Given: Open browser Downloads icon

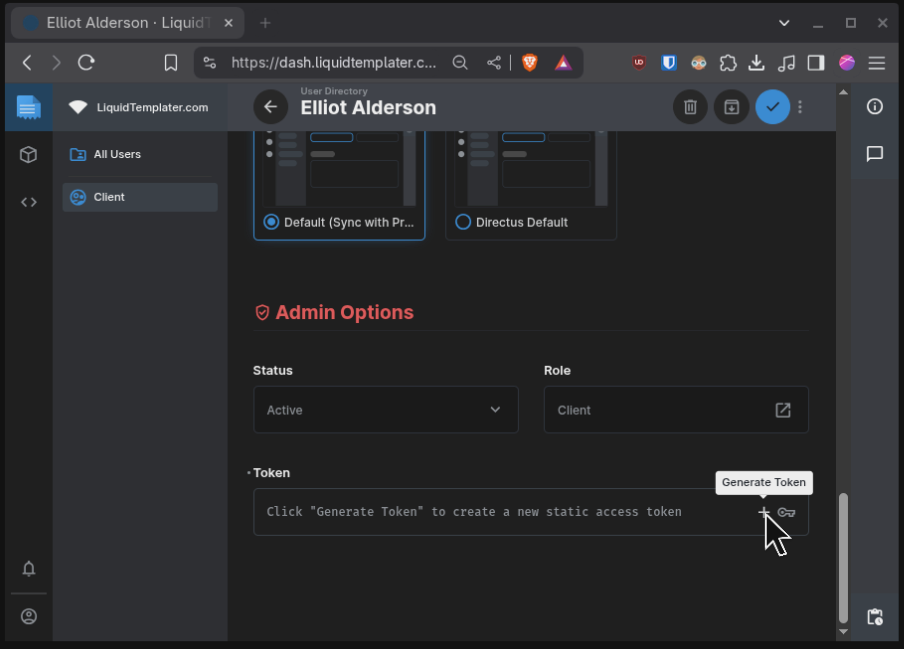Looking at the screenshot, I should click(x=756, y=62).
